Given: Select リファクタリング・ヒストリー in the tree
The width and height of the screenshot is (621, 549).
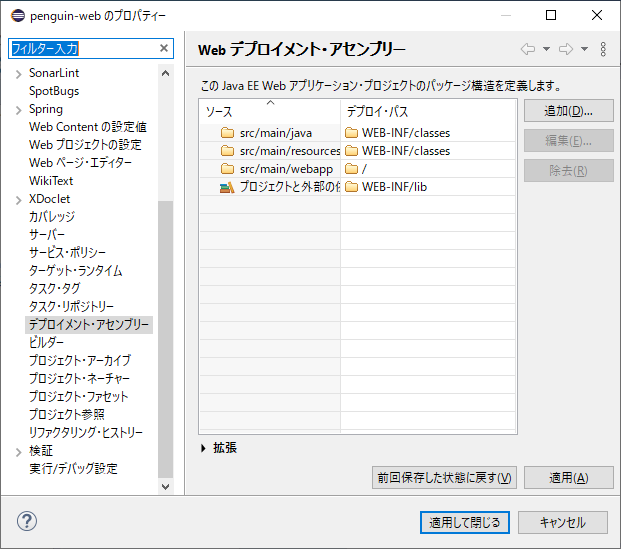Looking at the screenshot, I should pyautogui.click(x=86, y=433).
